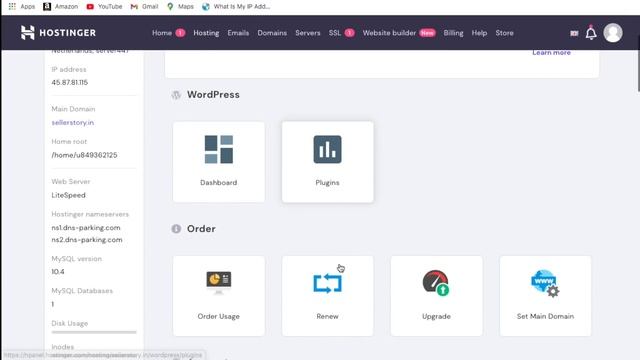The height and width of the screenshot is (360, 640).
Task: Open the Set Main Domain card
Action: (545, 296)
